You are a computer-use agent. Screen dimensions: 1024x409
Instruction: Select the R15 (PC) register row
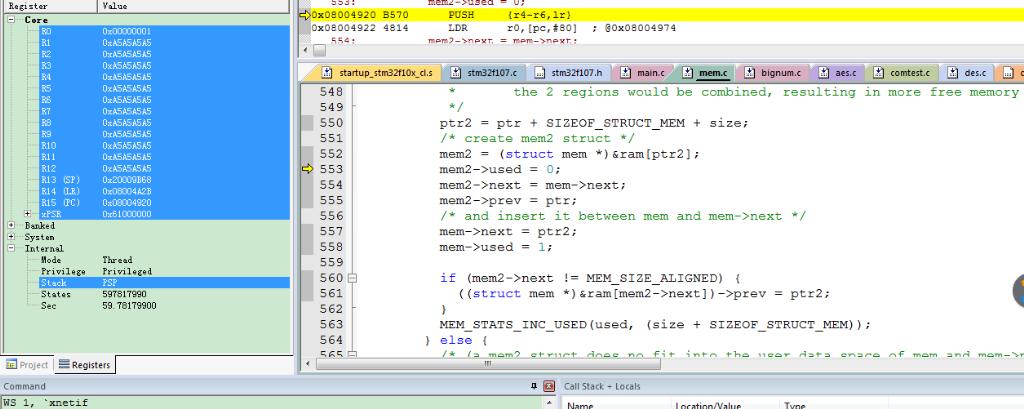pyautogui.click(x=165, y=203)
